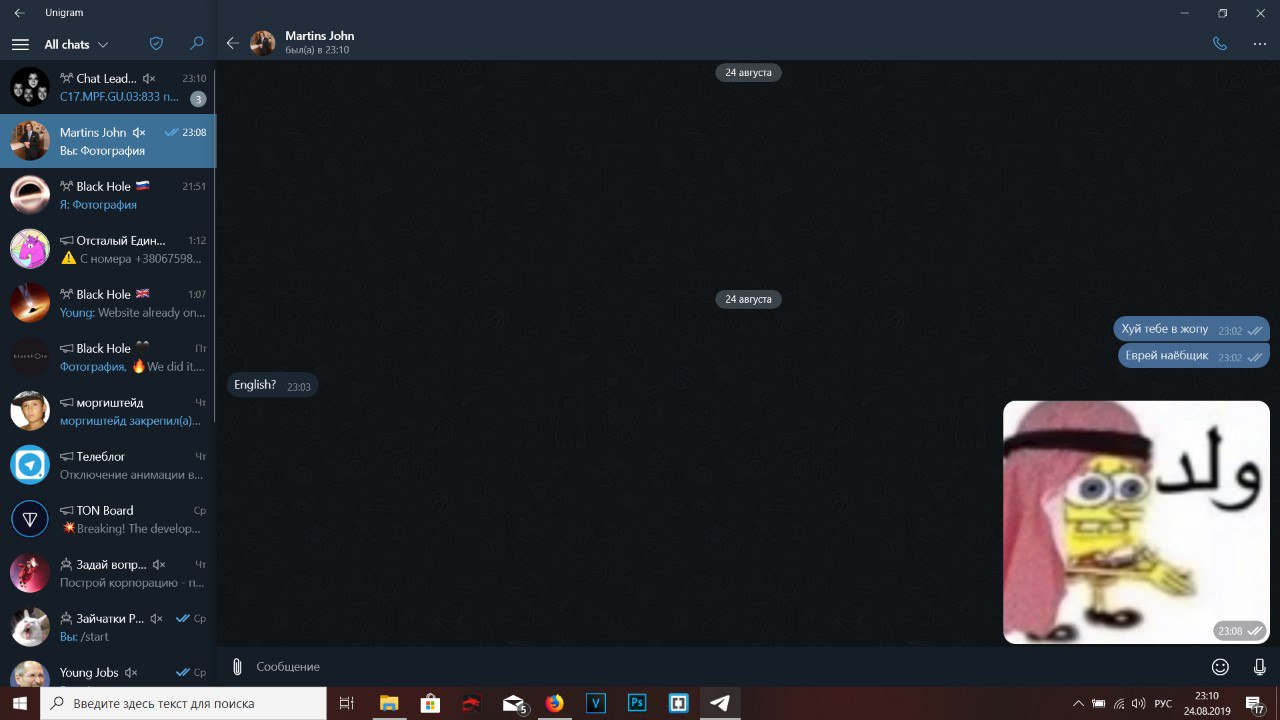Viewport: 1280px width, 720px height.
Task: Select the 'Хуй тебе в жопу' message bubble
Action: coord(1191,329)
